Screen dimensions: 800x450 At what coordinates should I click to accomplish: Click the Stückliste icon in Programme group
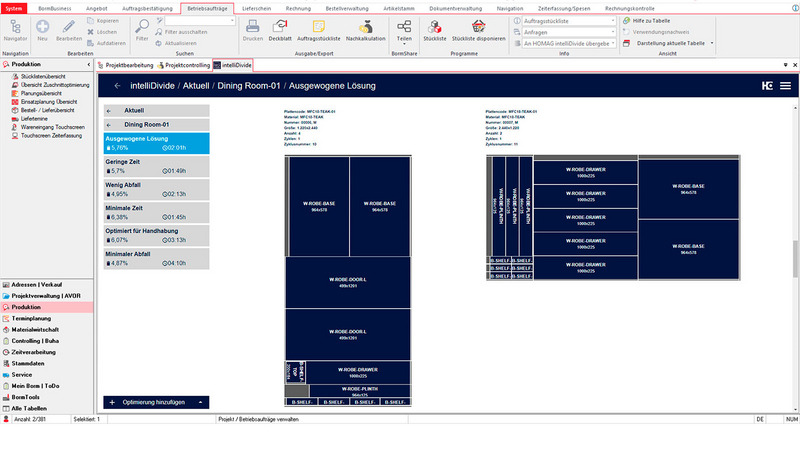click(436, 28)
